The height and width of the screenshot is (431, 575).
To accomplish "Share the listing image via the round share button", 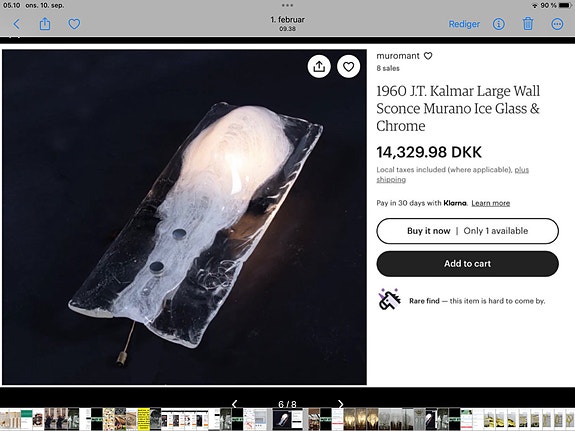I will (319, 66).
